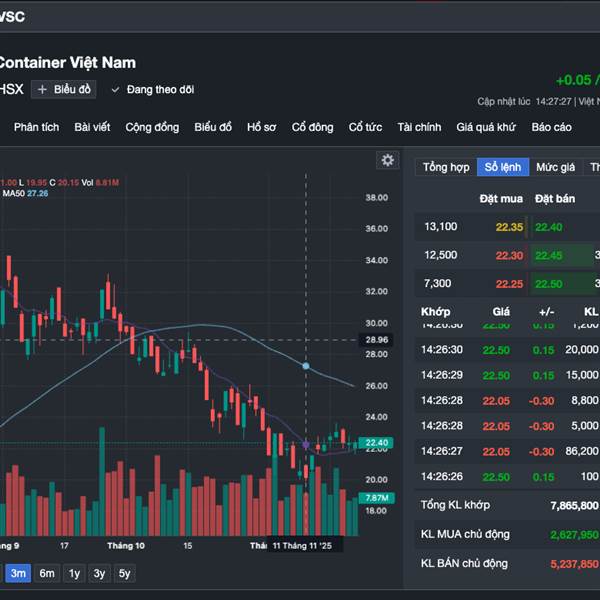Switch to the Bài viết tab
Image resolution: width=600 pixels, height=600 pixels.
click(92, 127)
